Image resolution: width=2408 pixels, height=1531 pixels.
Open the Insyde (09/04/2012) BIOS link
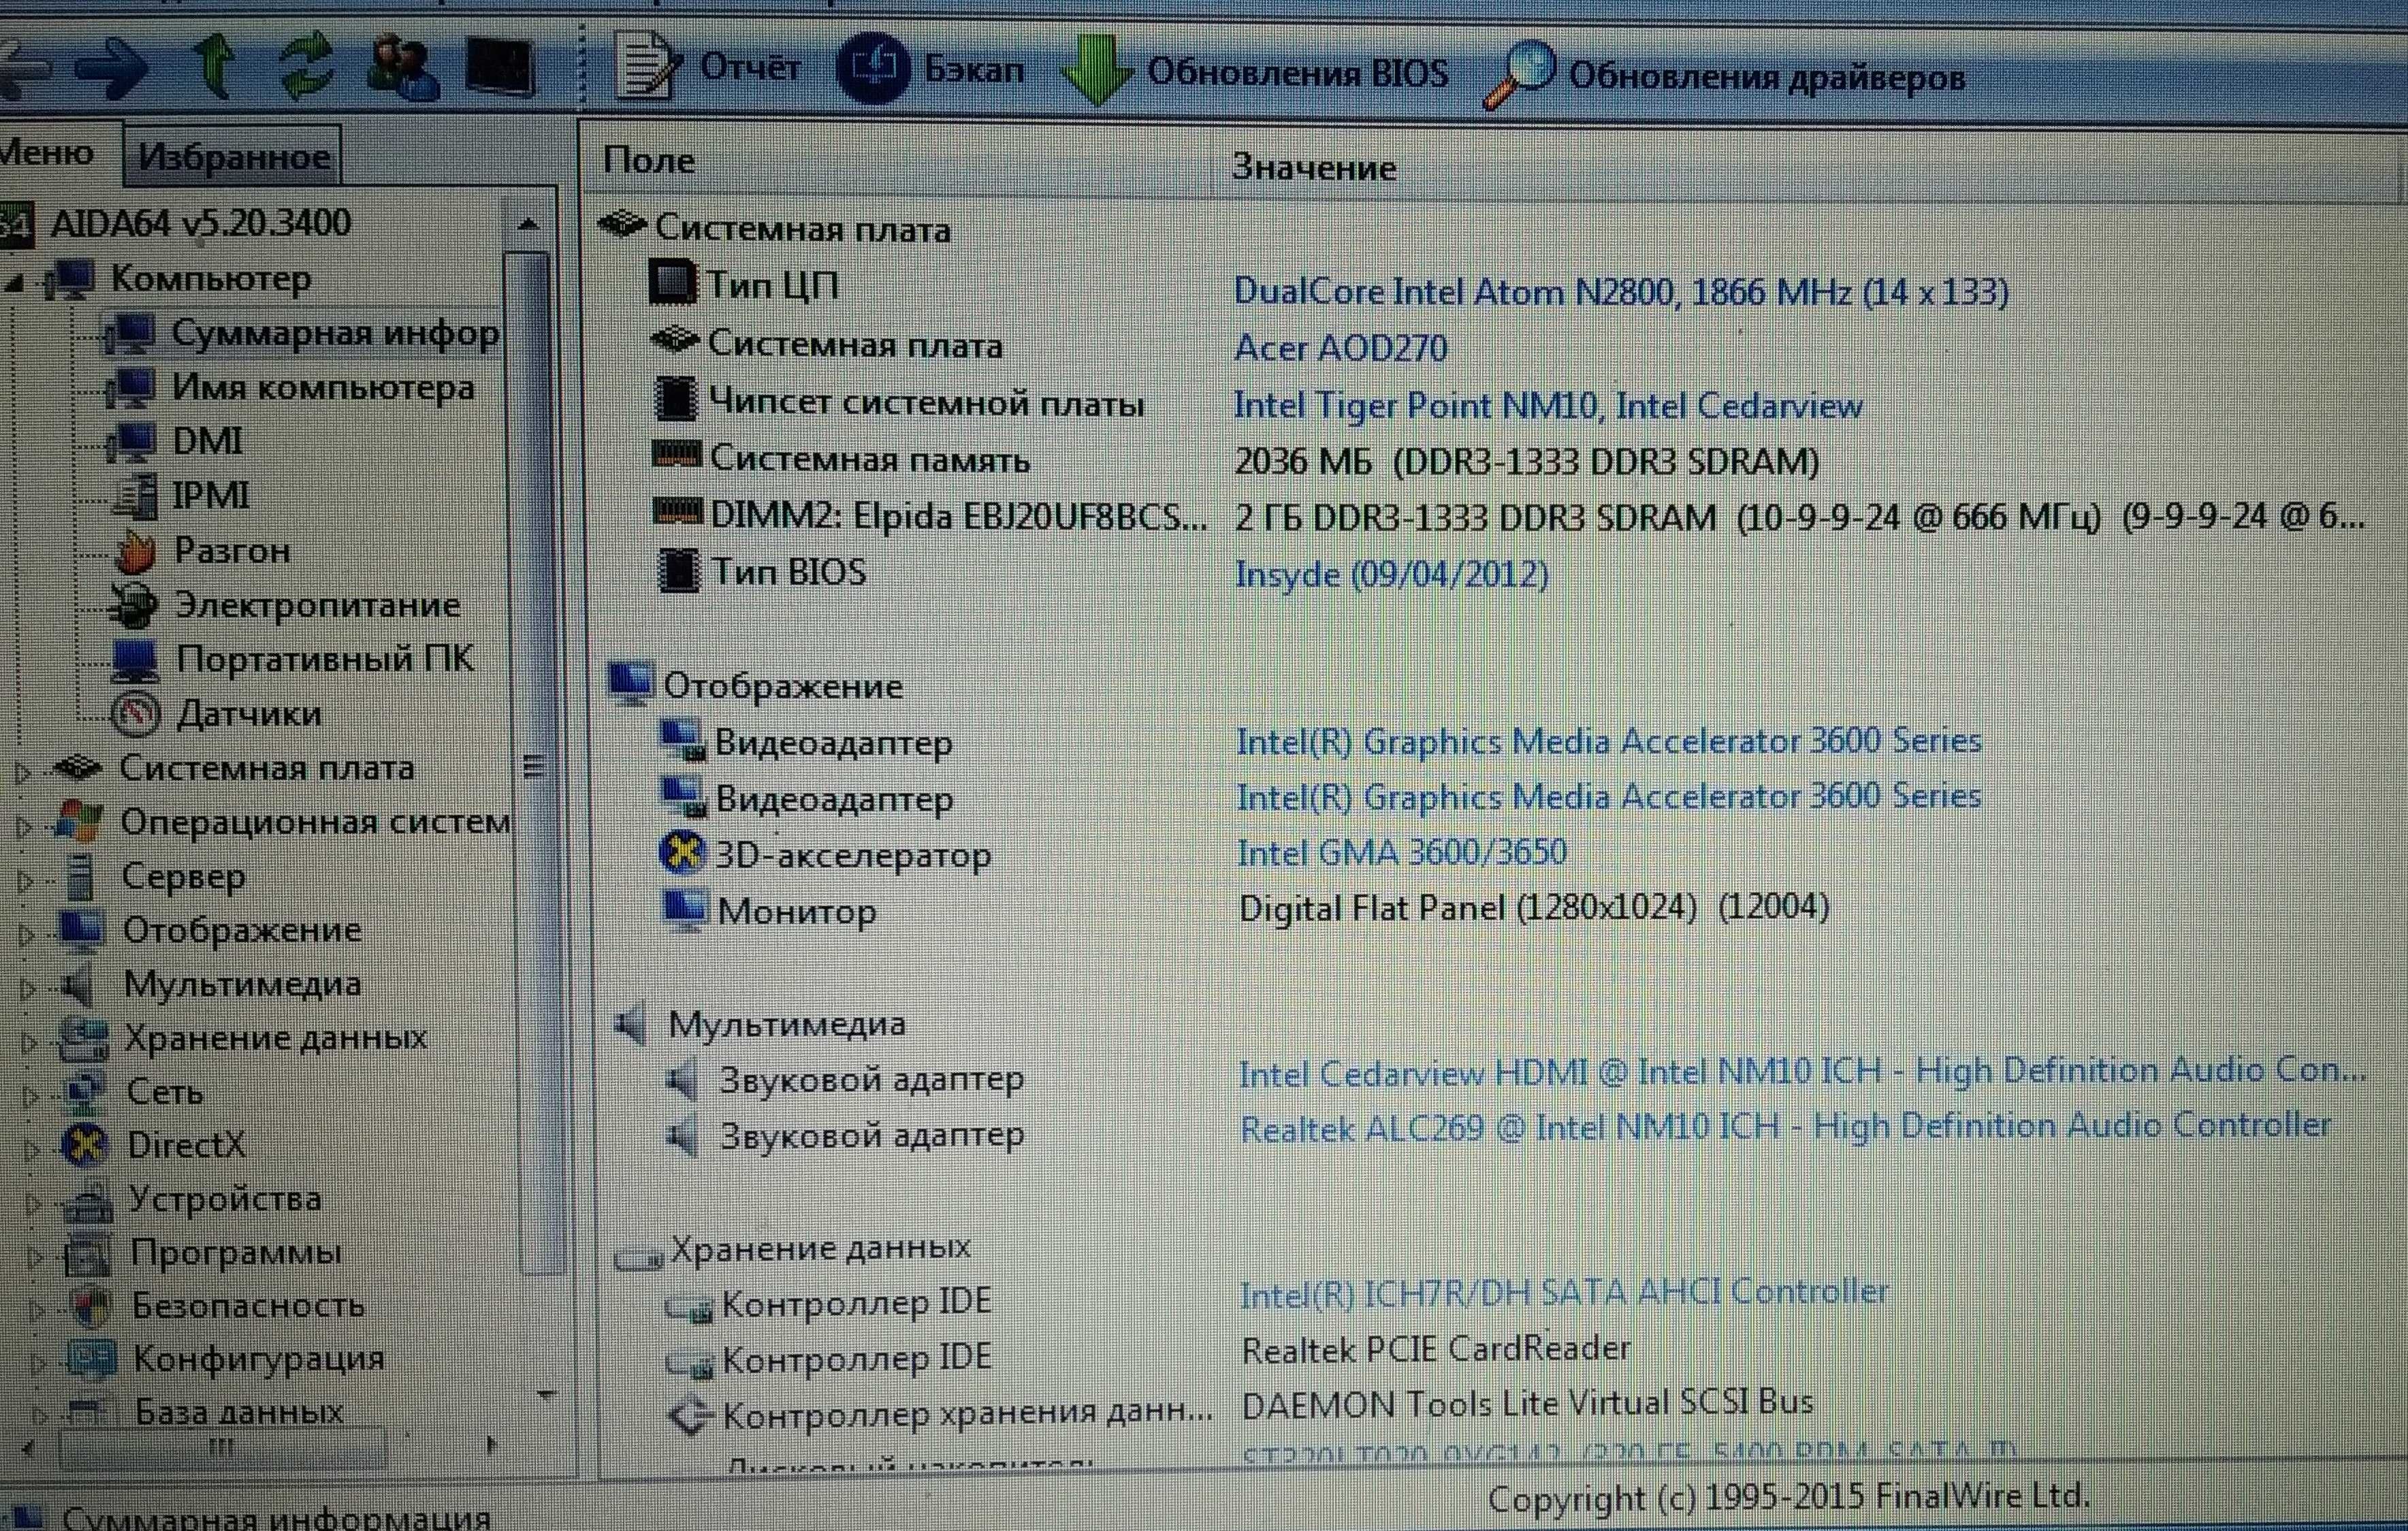click(1392, 574)
